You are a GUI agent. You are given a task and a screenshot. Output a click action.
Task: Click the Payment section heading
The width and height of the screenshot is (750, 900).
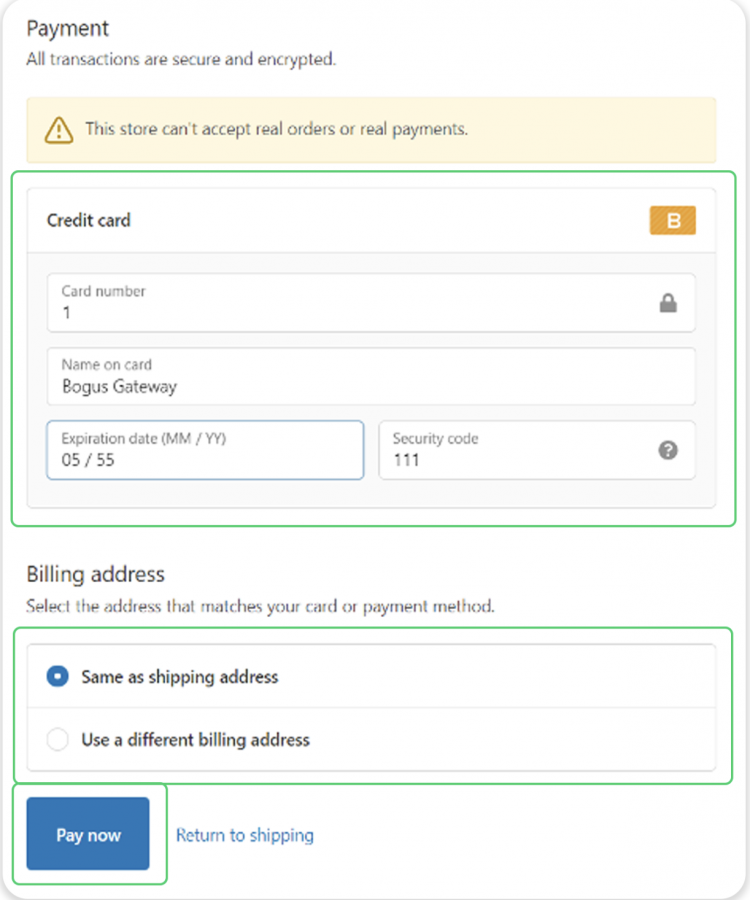click(x=68, y=29)
